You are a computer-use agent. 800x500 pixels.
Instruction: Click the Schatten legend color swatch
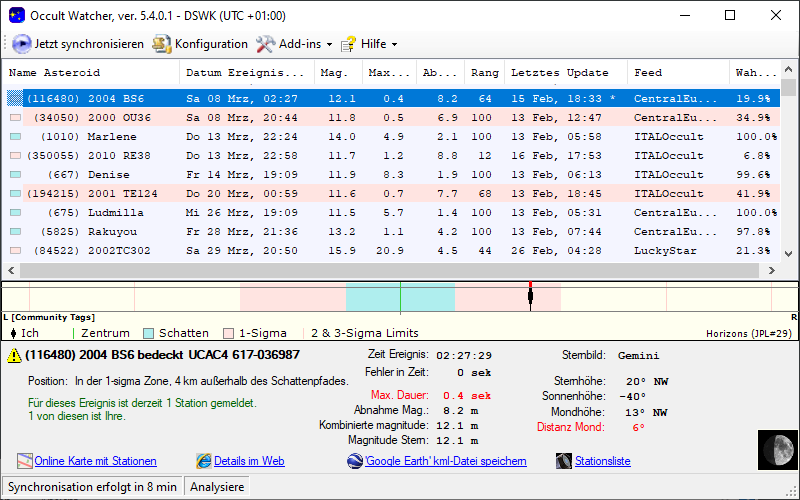148,334
